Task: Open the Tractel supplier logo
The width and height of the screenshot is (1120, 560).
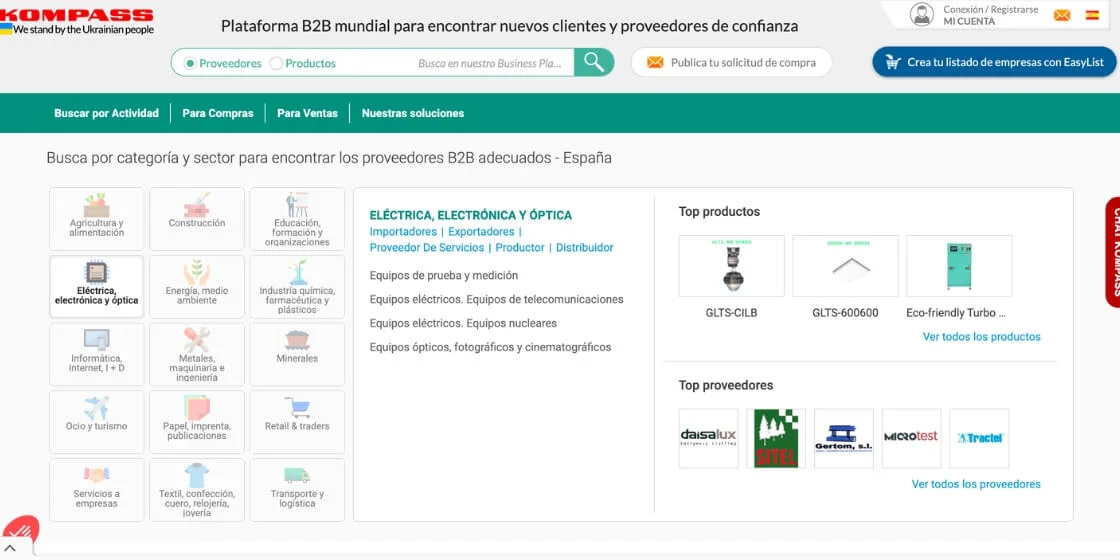Action: (979, 439)
